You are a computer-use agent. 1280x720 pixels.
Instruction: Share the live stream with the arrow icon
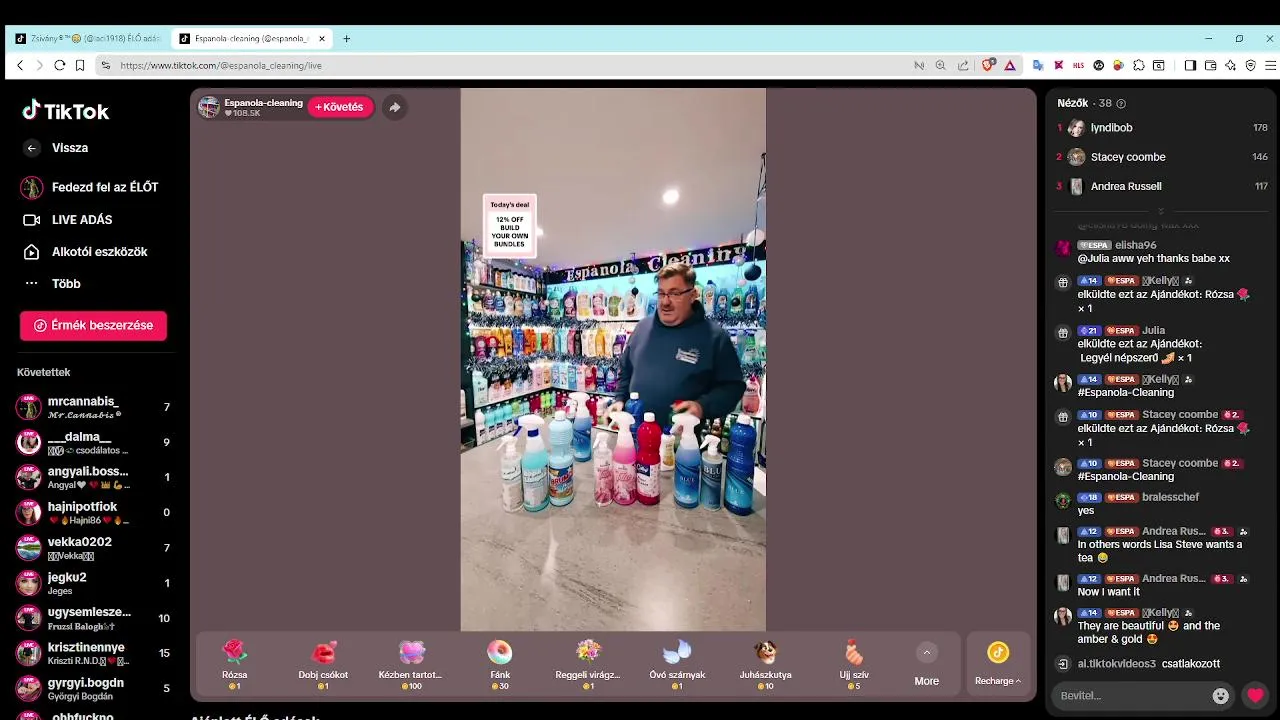click(395, 107)
